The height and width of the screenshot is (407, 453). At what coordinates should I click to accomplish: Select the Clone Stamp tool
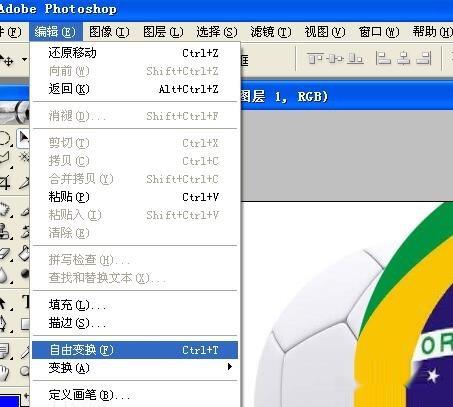pyautogui.click(x=5, y=231)
